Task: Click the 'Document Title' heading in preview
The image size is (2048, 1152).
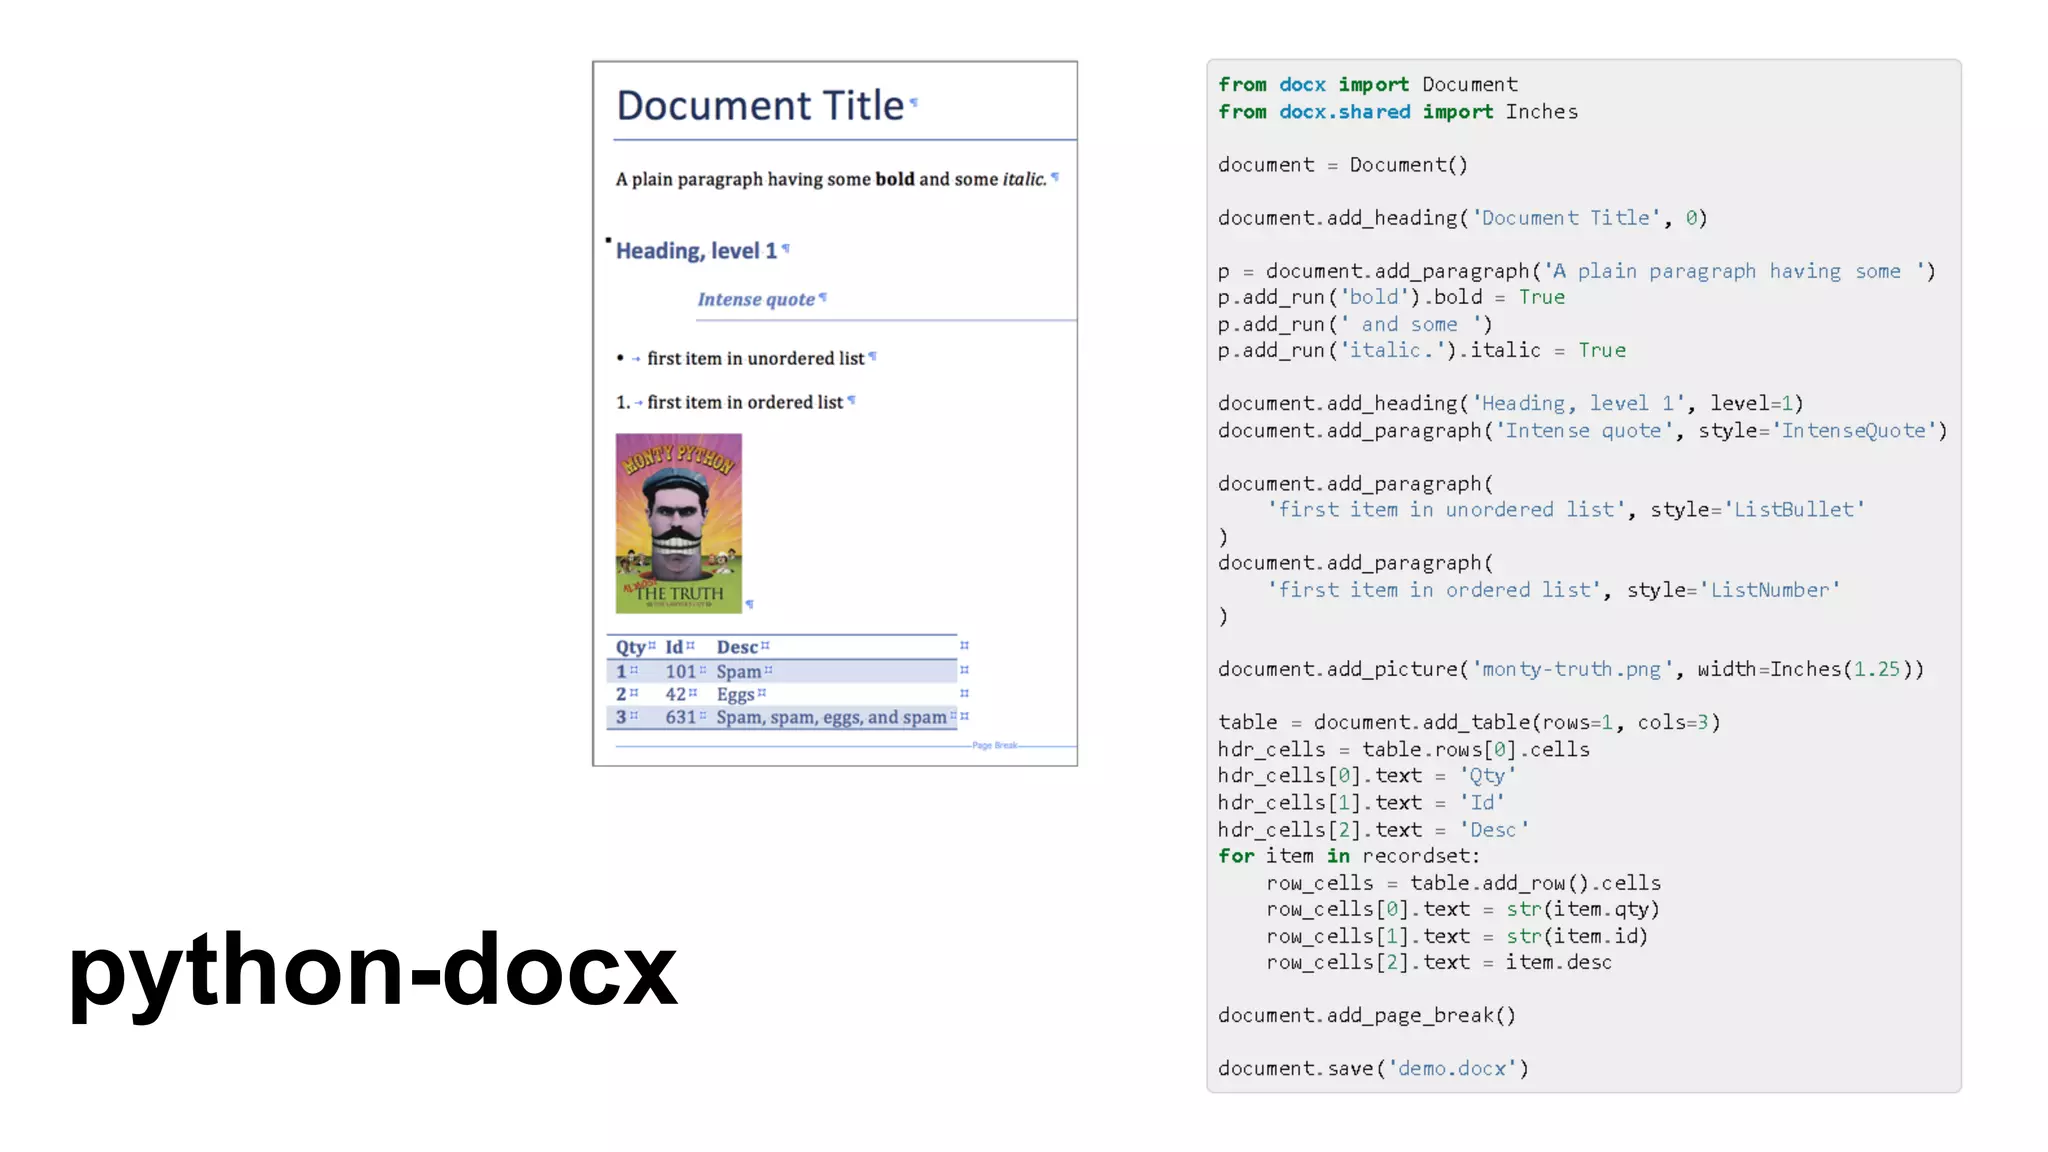Action: 759,106
